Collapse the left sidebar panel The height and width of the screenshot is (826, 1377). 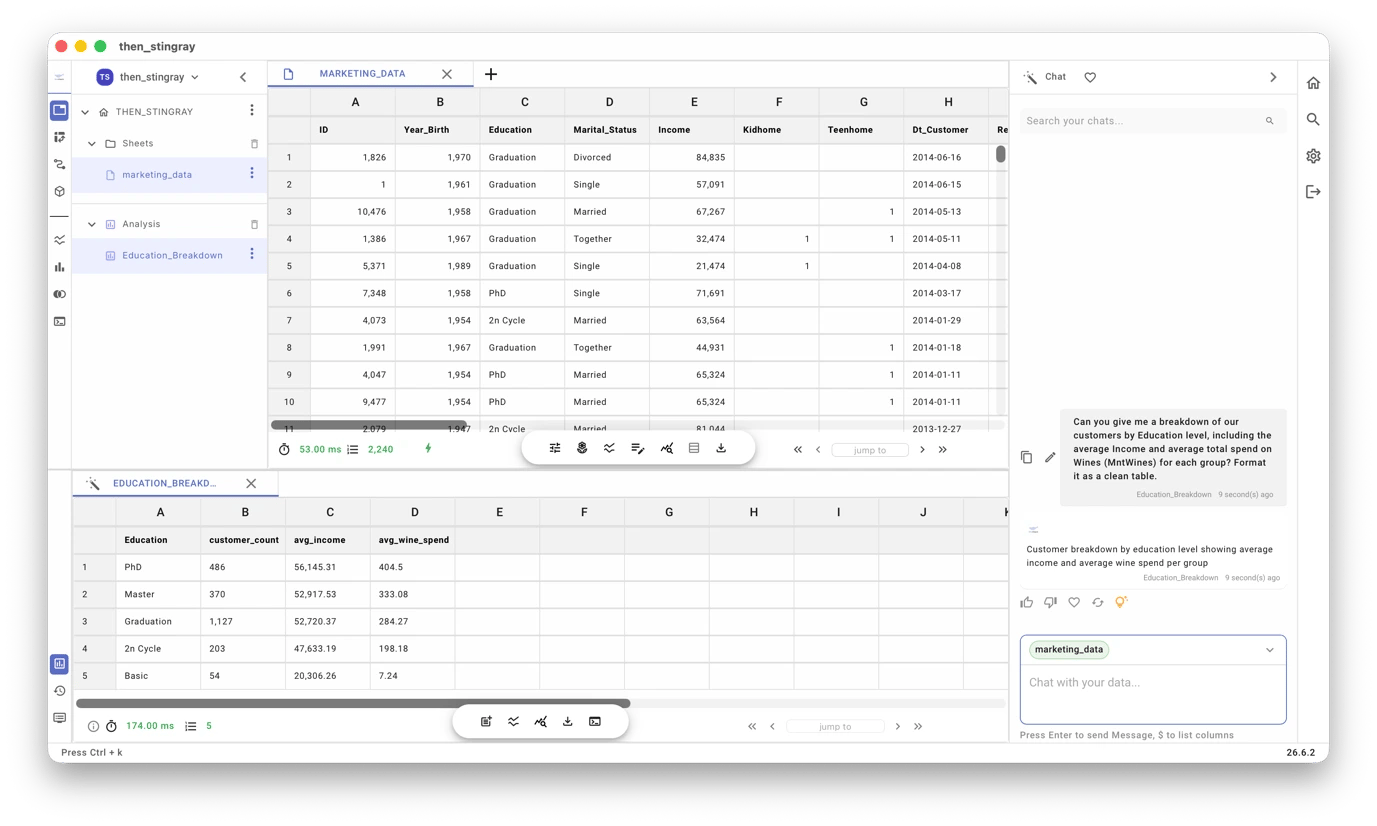(243, 77)
